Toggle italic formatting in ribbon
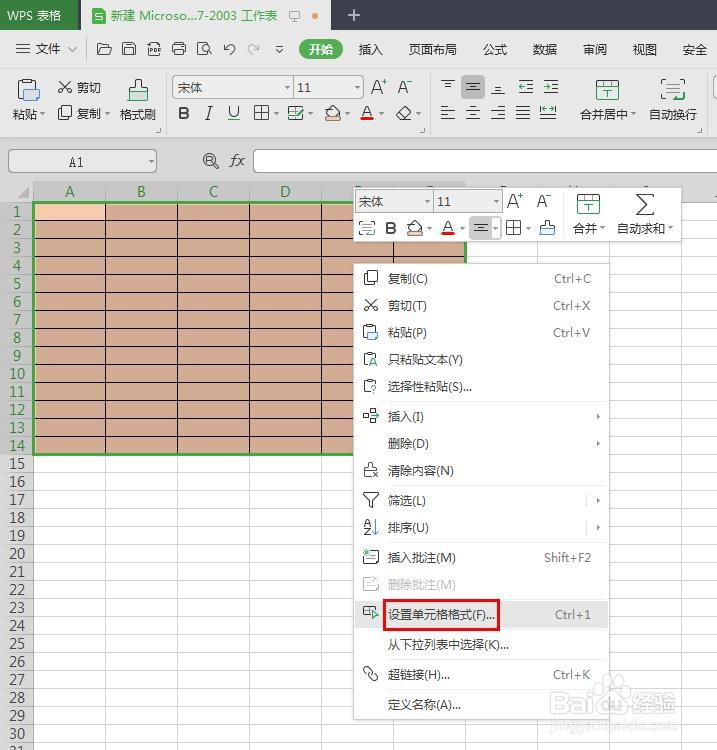Image resolution: width=717 pixels, height=750 pixels. click(209, 113)
